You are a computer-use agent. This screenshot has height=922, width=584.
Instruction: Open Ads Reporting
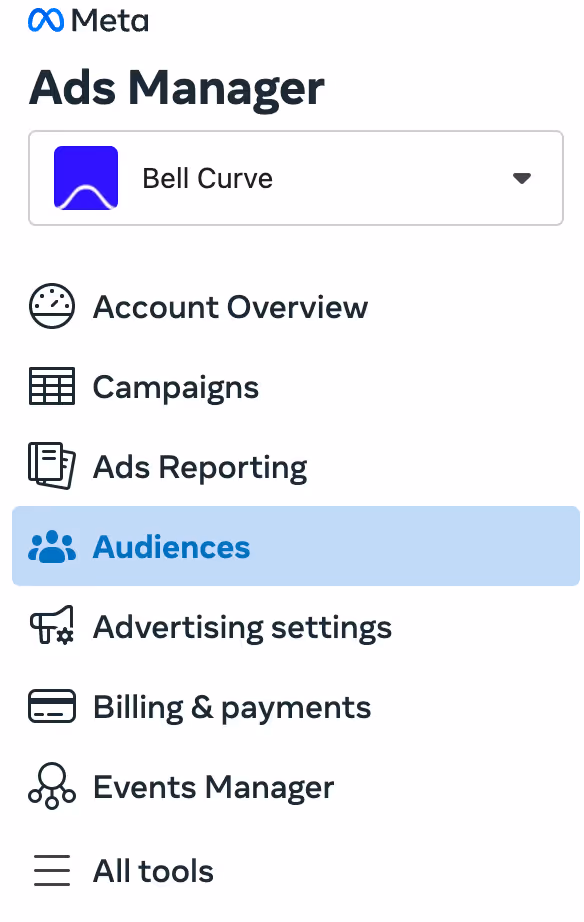coord(200,468)
